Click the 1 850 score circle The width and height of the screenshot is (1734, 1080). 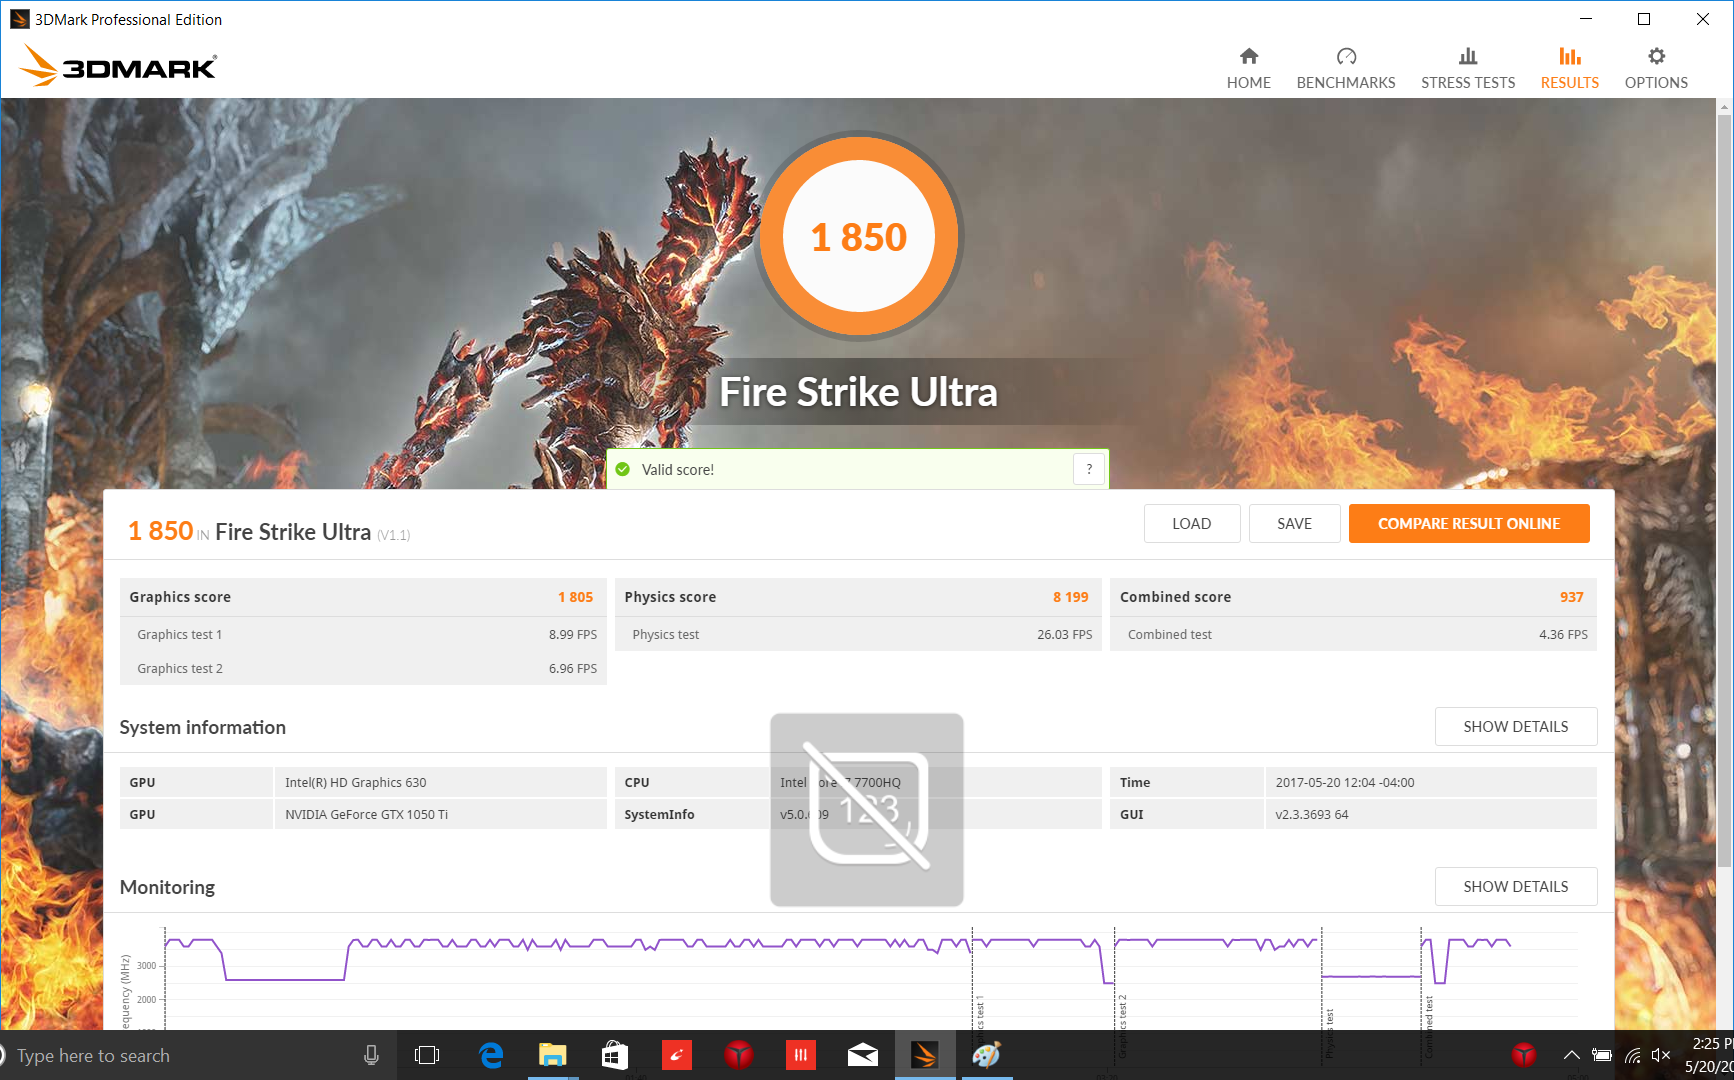[x=859, y=237]
